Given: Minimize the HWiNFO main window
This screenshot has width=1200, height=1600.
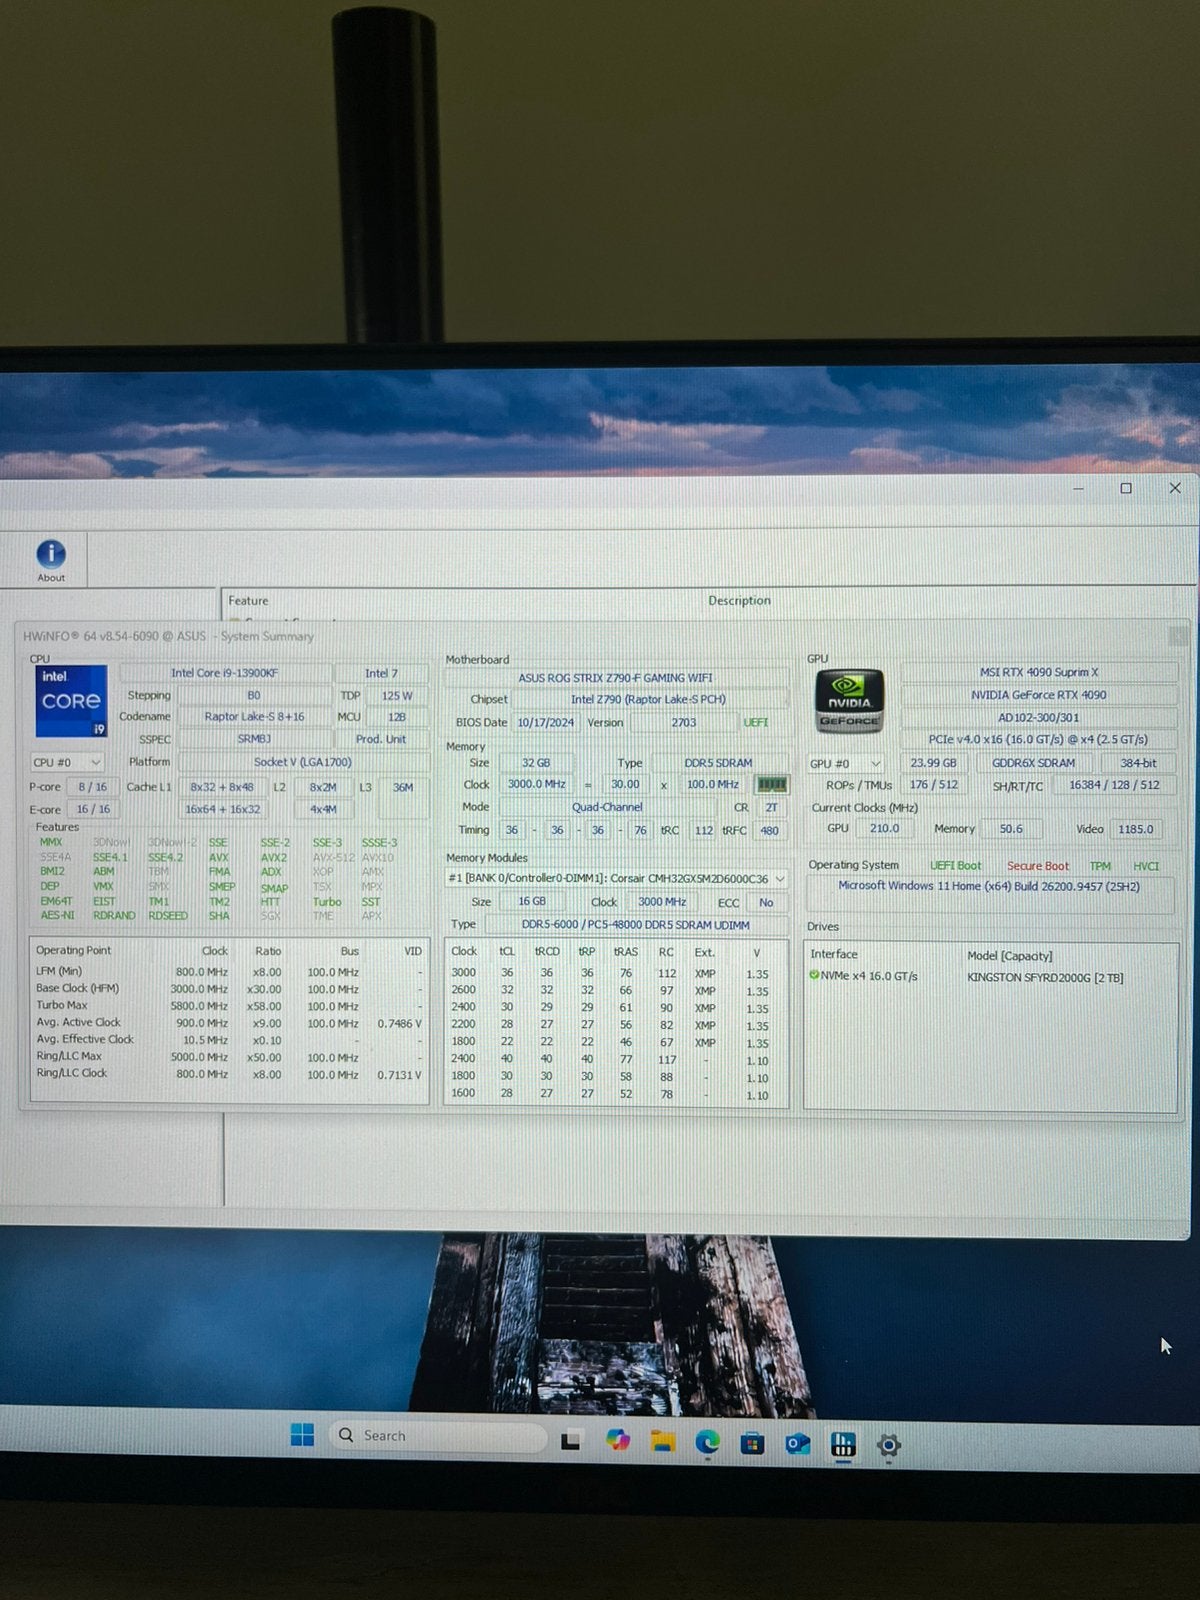Looking at the screenshot, I should [1078, 488].
